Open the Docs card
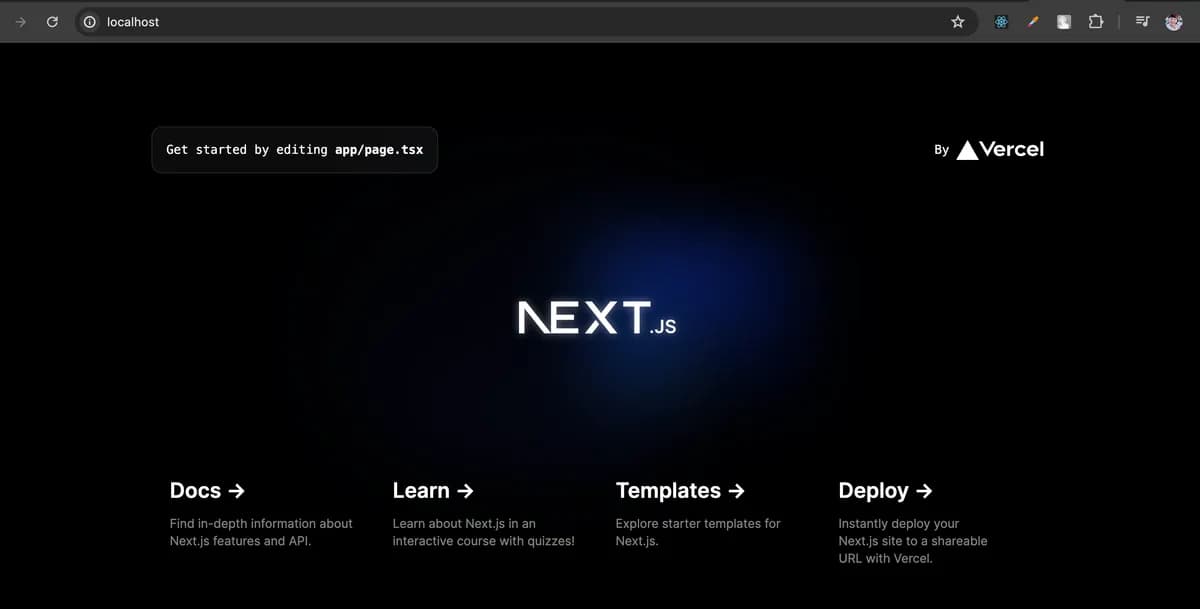1200x609 pixels. point(263,515)
